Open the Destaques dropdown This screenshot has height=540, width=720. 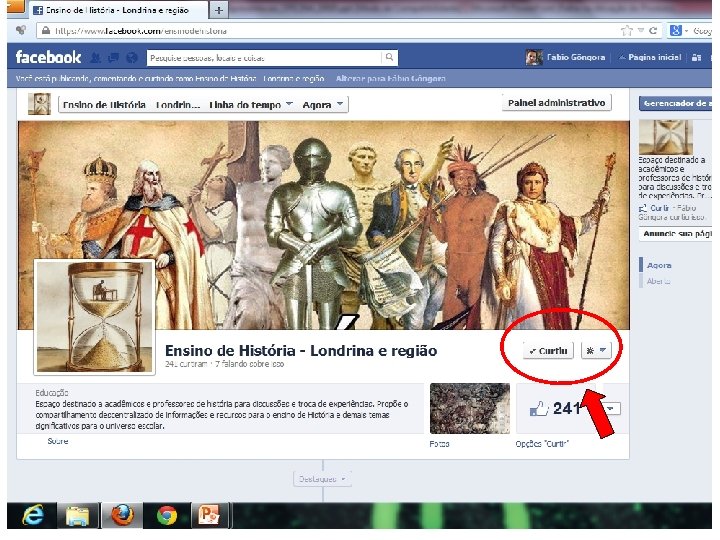coord(322,479)
